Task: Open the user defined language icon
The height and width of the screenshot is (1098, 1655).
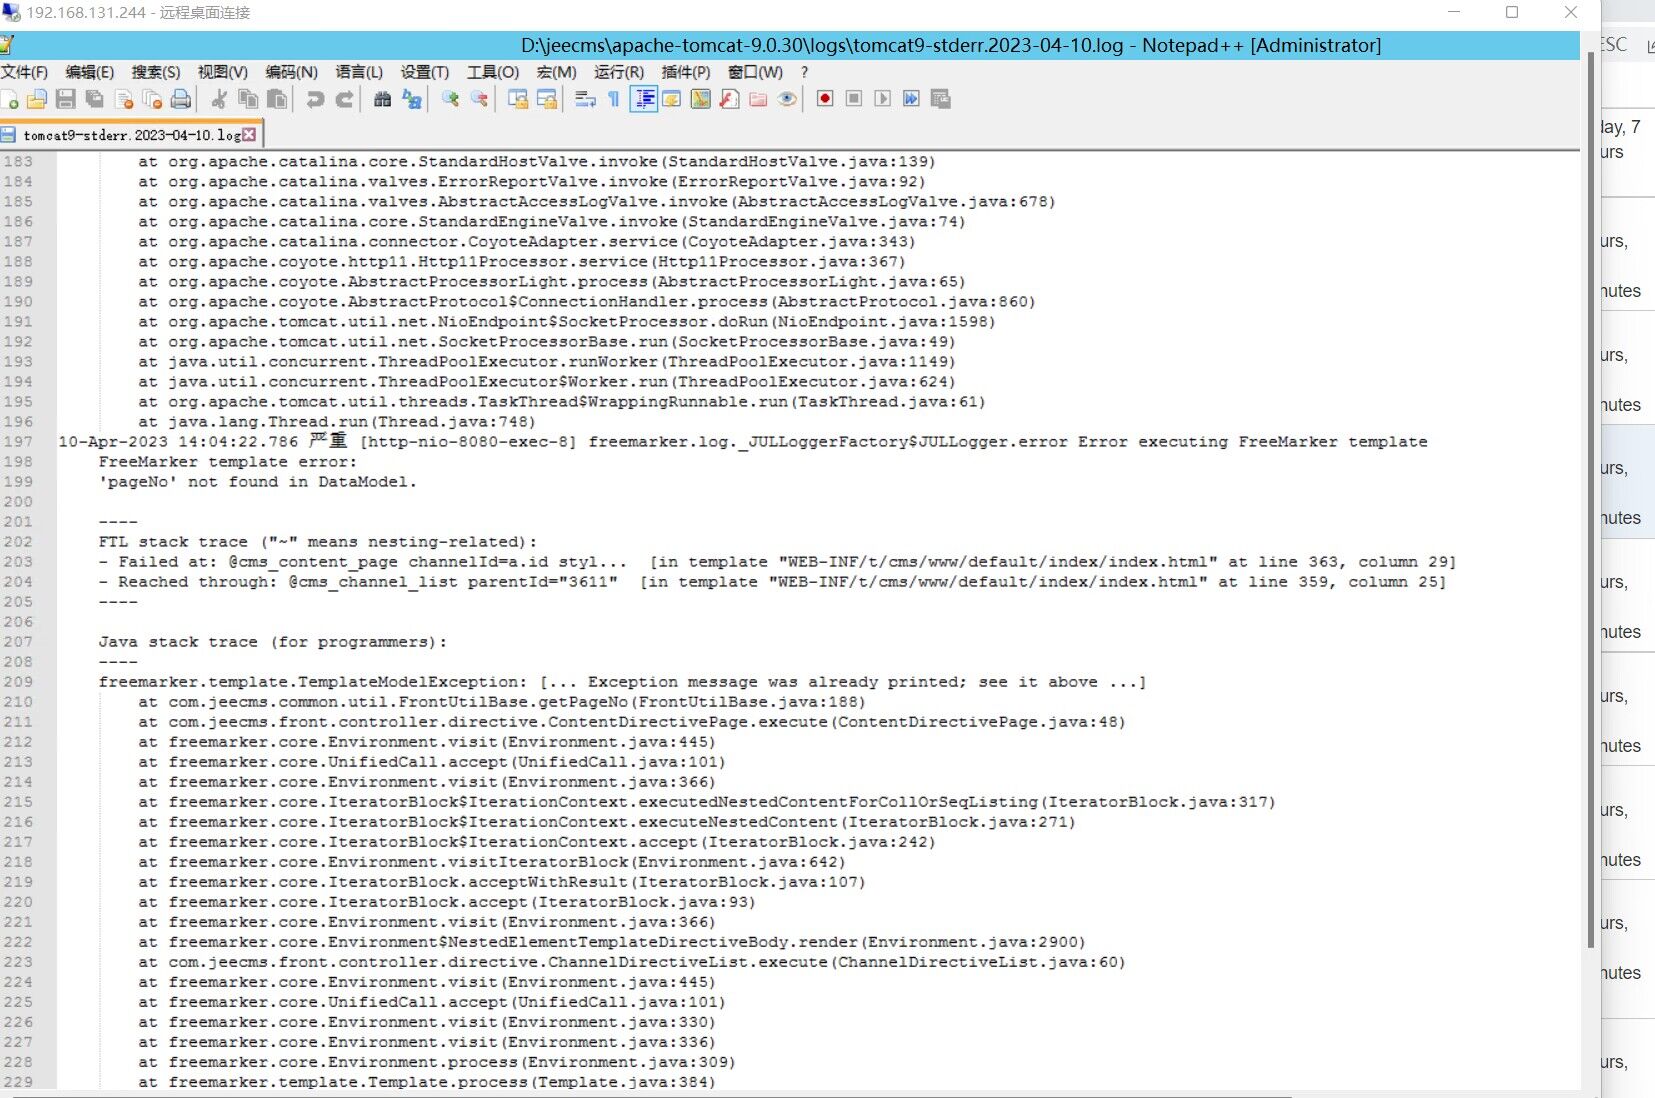Action: tap(672, 99)
